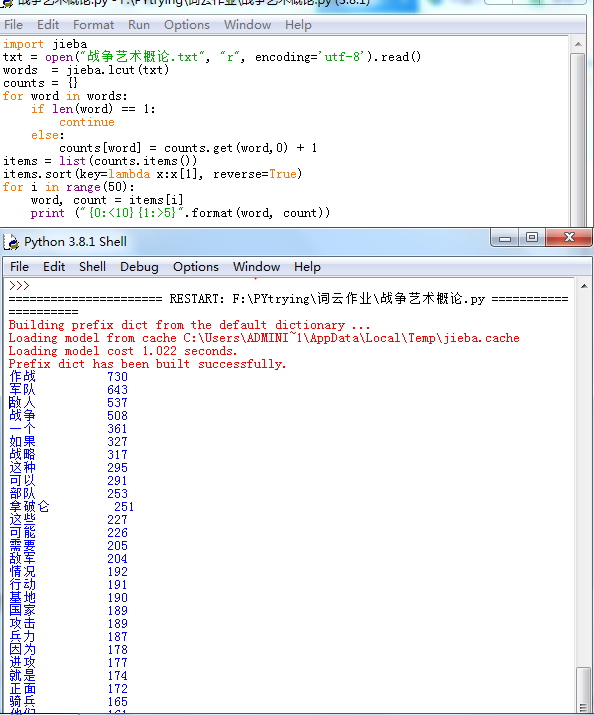The height and width of the screenshot is (715, 594).
Task: Click the output value 174
Action: pyautogui.click(x=117, y=676)
